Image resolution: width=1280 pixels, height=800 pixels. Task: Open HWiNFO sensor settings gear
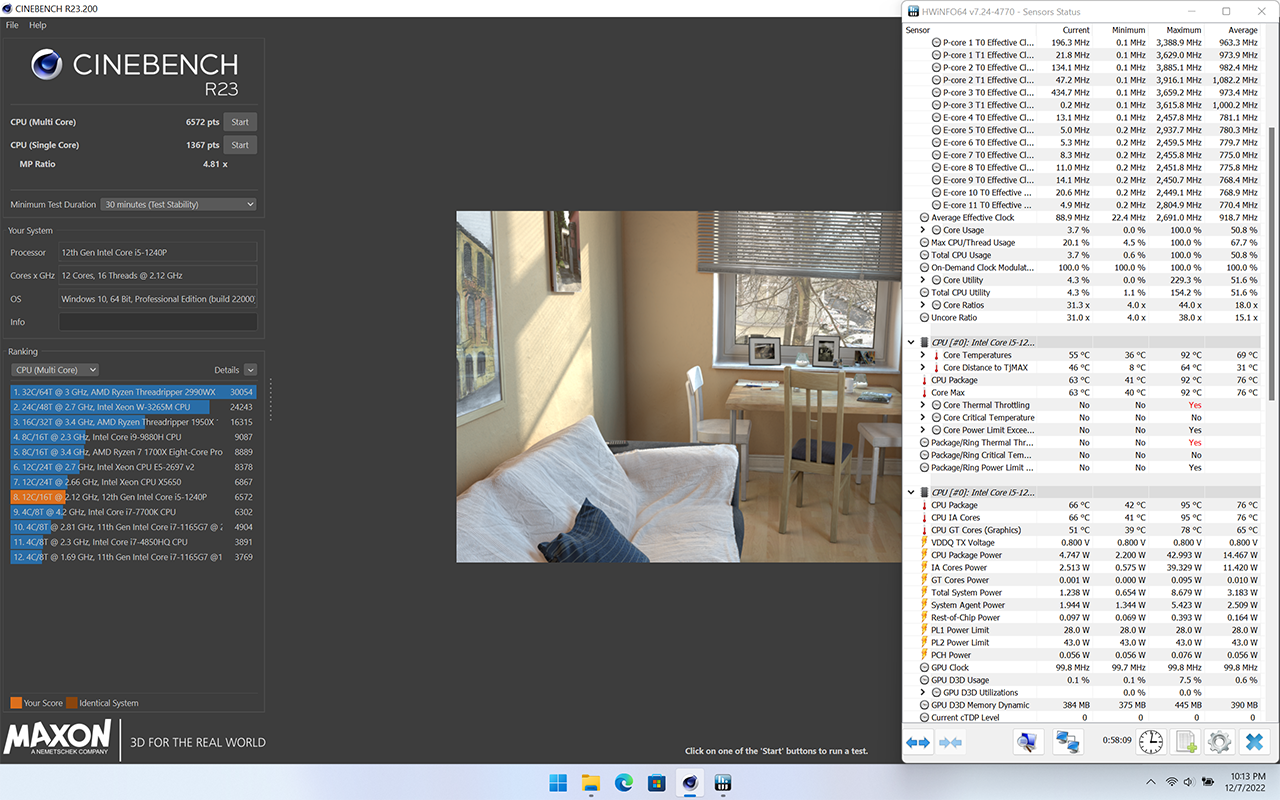[x=1218, y=742]
